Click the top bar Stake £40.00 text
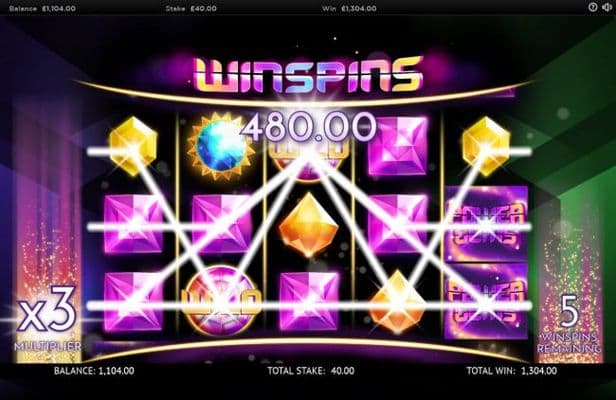The image size is (616, 400). (x=191, y=8)
